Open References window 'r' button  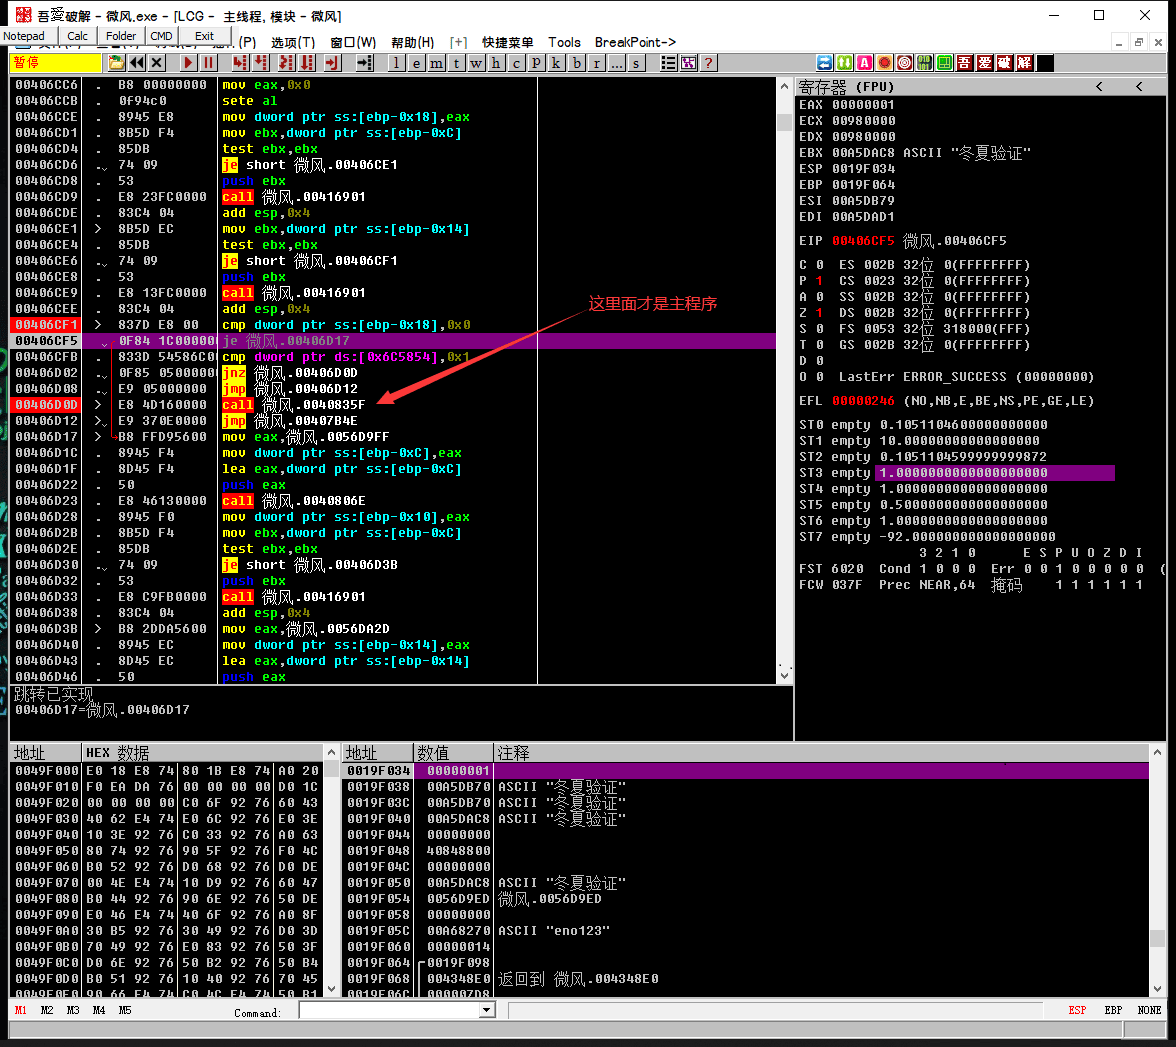click(596, 63)
